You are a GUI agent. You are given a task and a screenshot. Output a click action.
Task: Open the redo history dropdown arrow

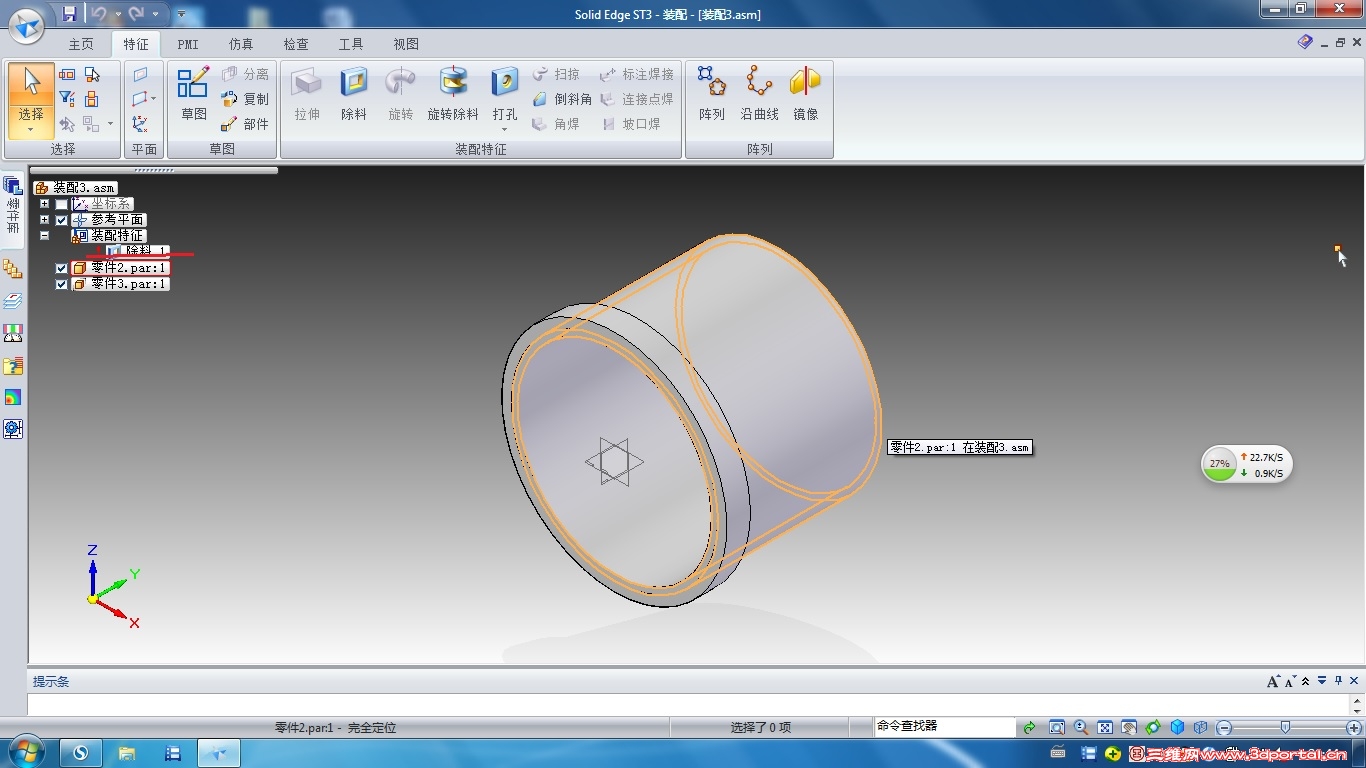click(x=155, y=15)
